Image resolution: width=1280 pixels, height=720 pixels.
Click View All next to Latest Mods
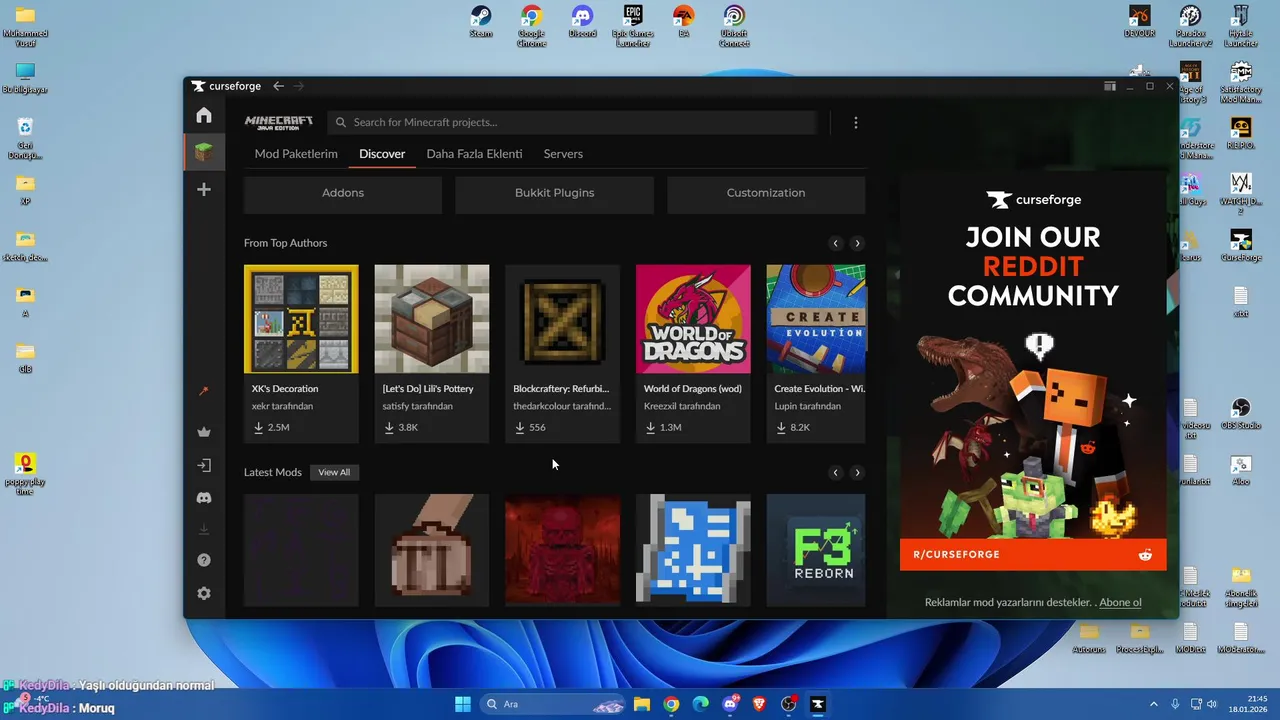click(x=334, y=472)
